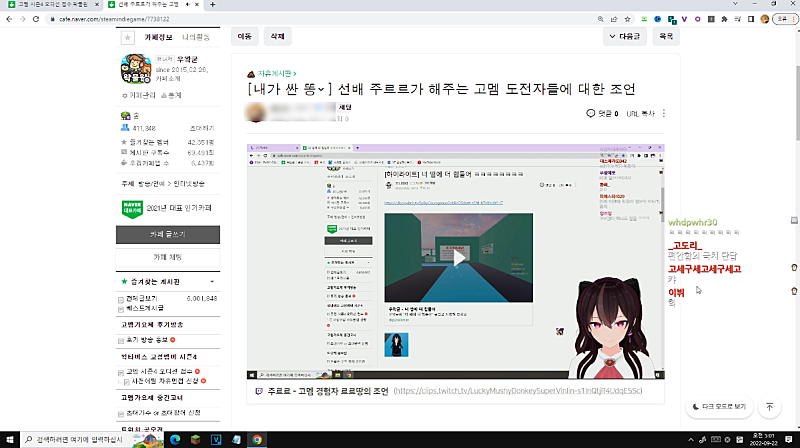This screenshot has height=448, width=800.
Task: Click the comment bubble icon (댓글)
Action: 591,114
